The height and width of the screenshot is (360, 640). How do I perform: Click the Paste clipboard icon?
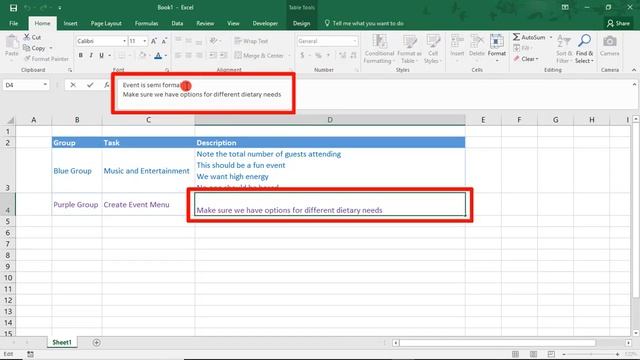pos(12,42)
